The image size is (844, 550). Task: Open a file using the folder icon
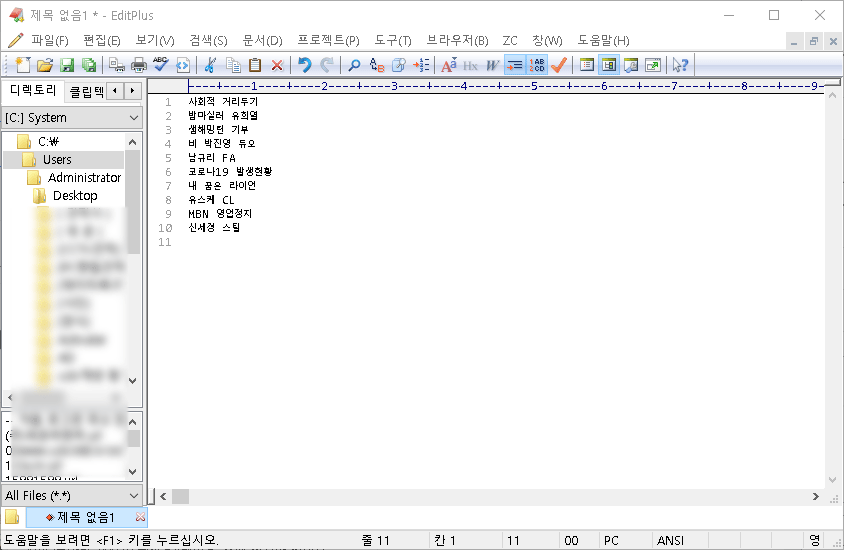click(45, 65)
